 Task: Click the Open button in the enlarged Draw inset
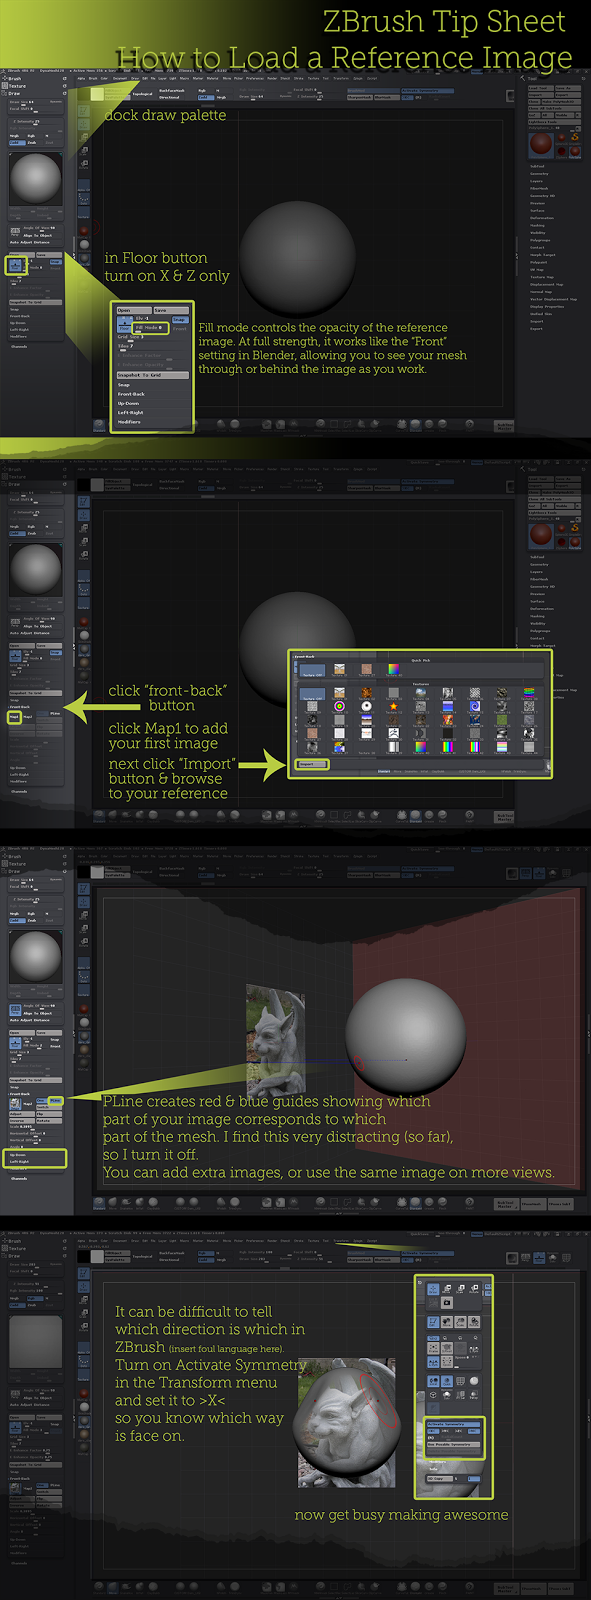pyautogui.click(x=134, y=310)
